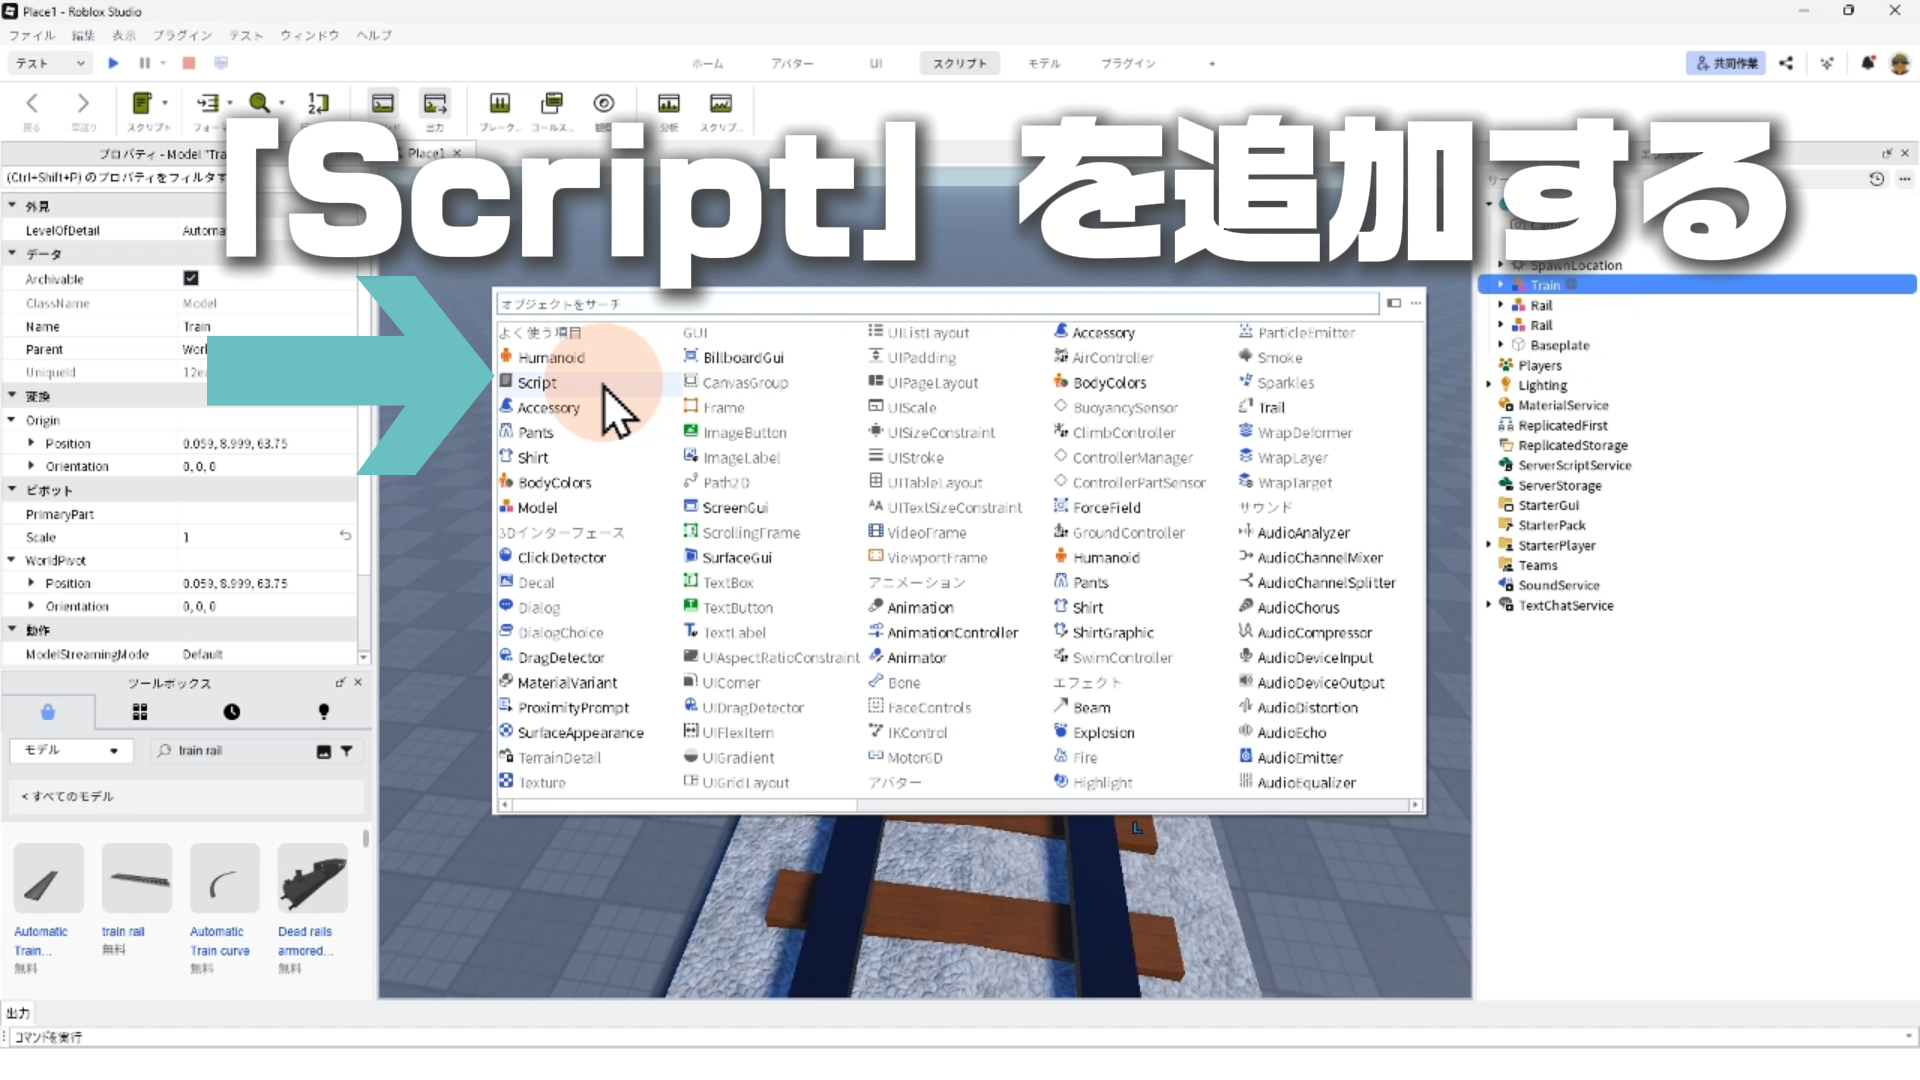Click the blue Play test button
Screen dimensions: 1920x1080
113,63
